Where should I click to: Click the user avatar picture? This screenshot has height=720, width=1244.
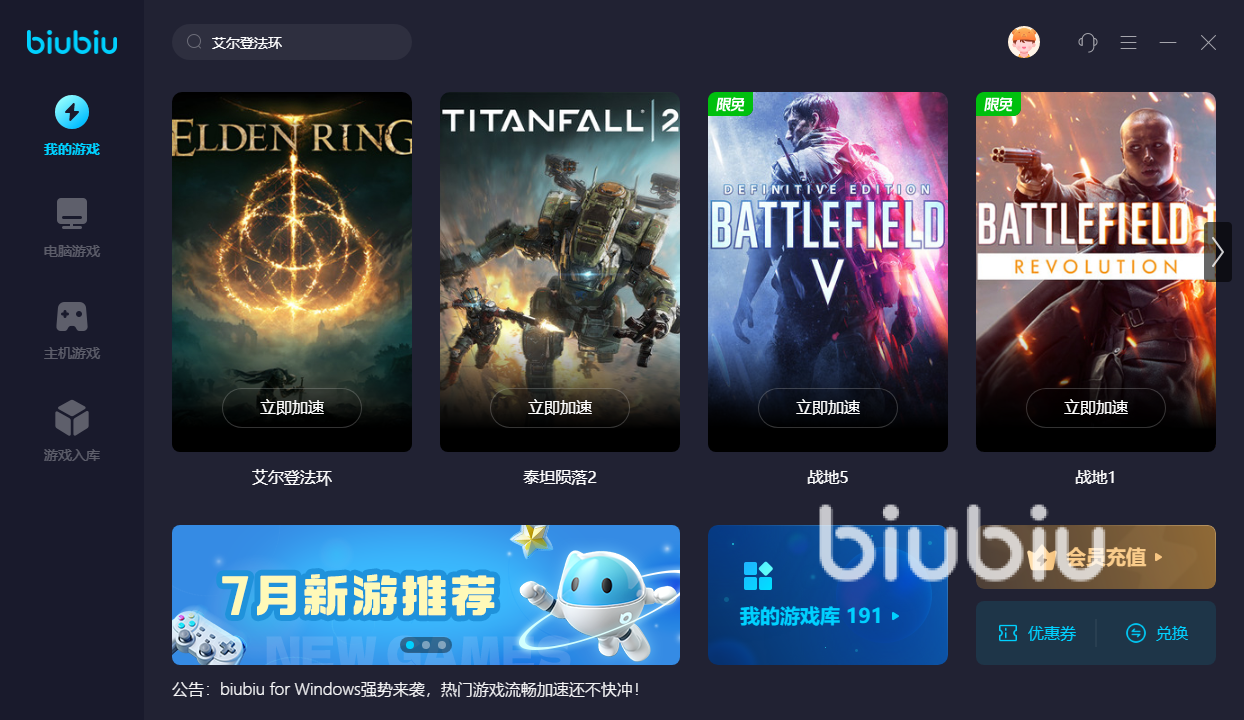1024,42
